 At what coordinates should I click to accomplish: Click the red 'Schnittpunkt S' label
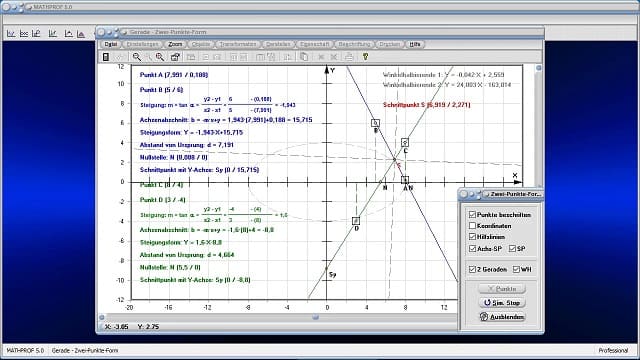coord(427,105)
